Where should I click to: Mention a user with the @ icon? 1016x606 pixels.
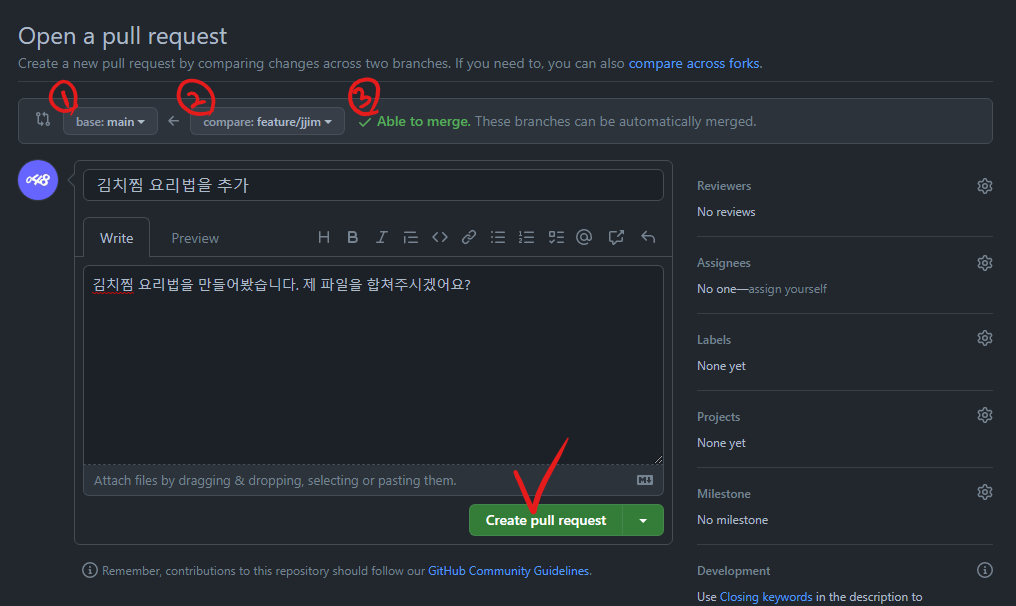(584, 237)
